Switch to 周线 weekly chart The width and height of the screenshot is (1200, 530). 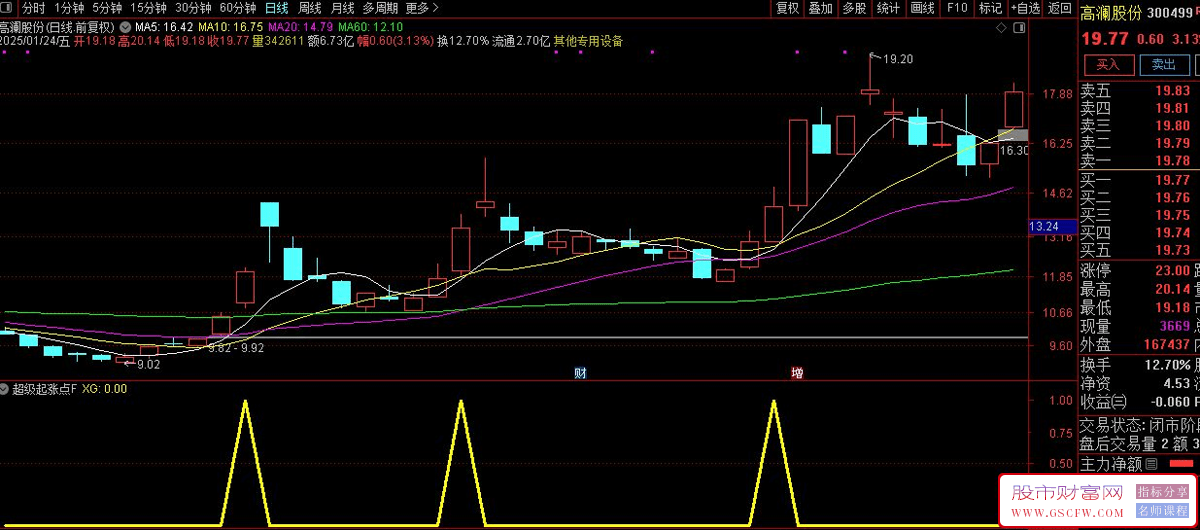310,8
